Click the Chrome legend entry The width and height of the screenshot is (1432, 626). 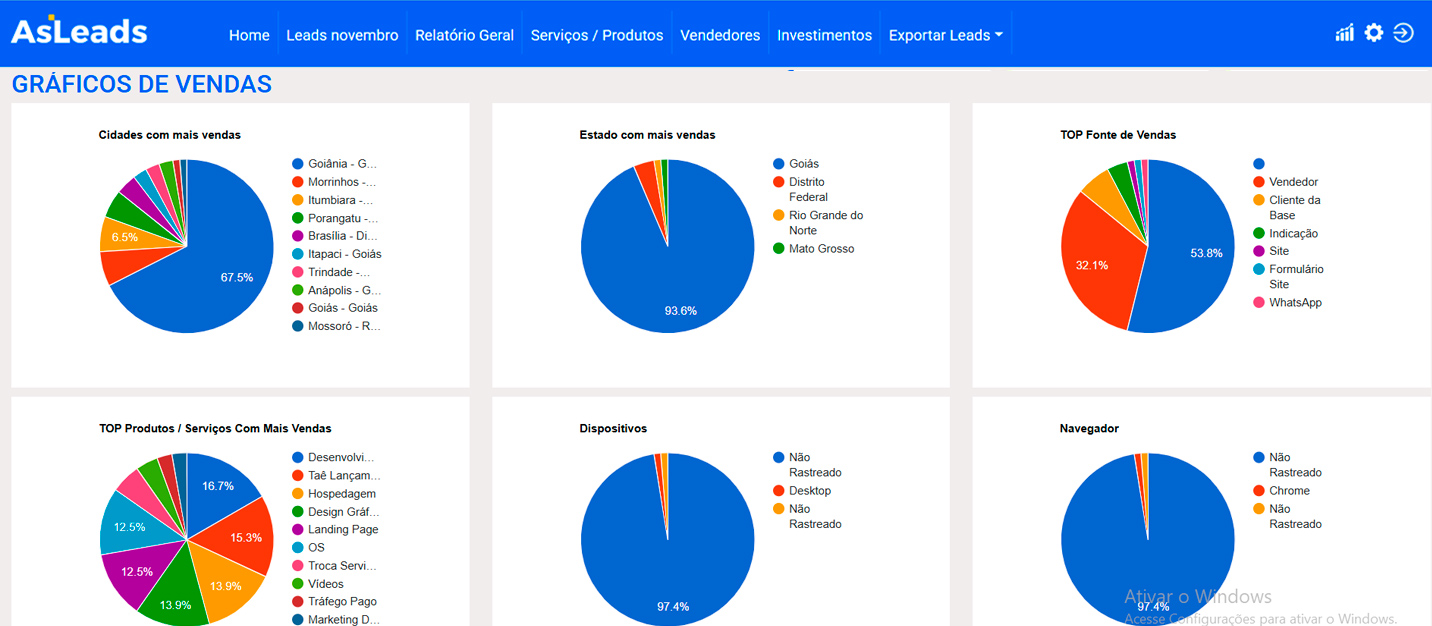pos(1289,491)
